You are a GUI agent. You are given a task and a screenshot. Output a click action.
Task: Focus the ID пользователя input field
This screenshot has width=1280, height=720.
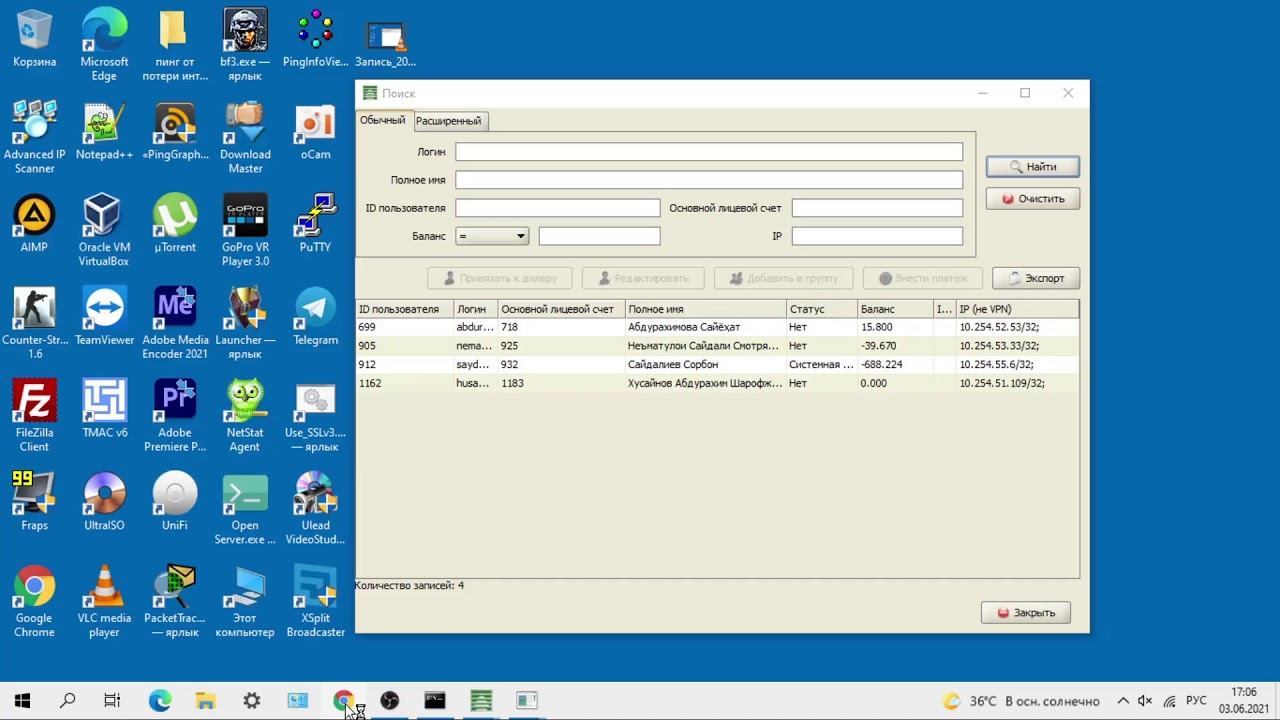click(557, 208)
